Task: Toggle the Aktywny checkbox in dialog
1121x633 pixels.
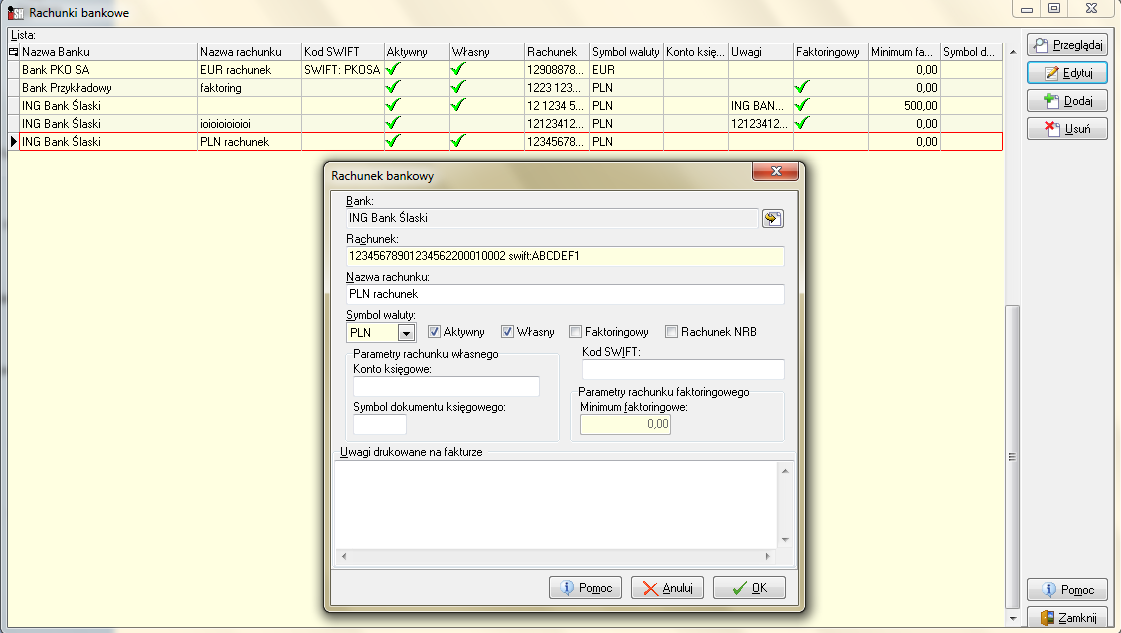Action: (434, 331)
